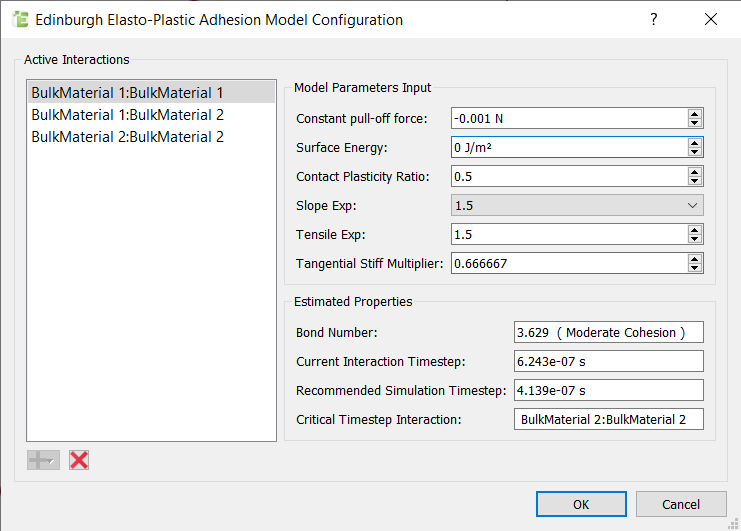741x531 pixels.
Task: Open the Slope Exp dropdown
Action: 577,205
